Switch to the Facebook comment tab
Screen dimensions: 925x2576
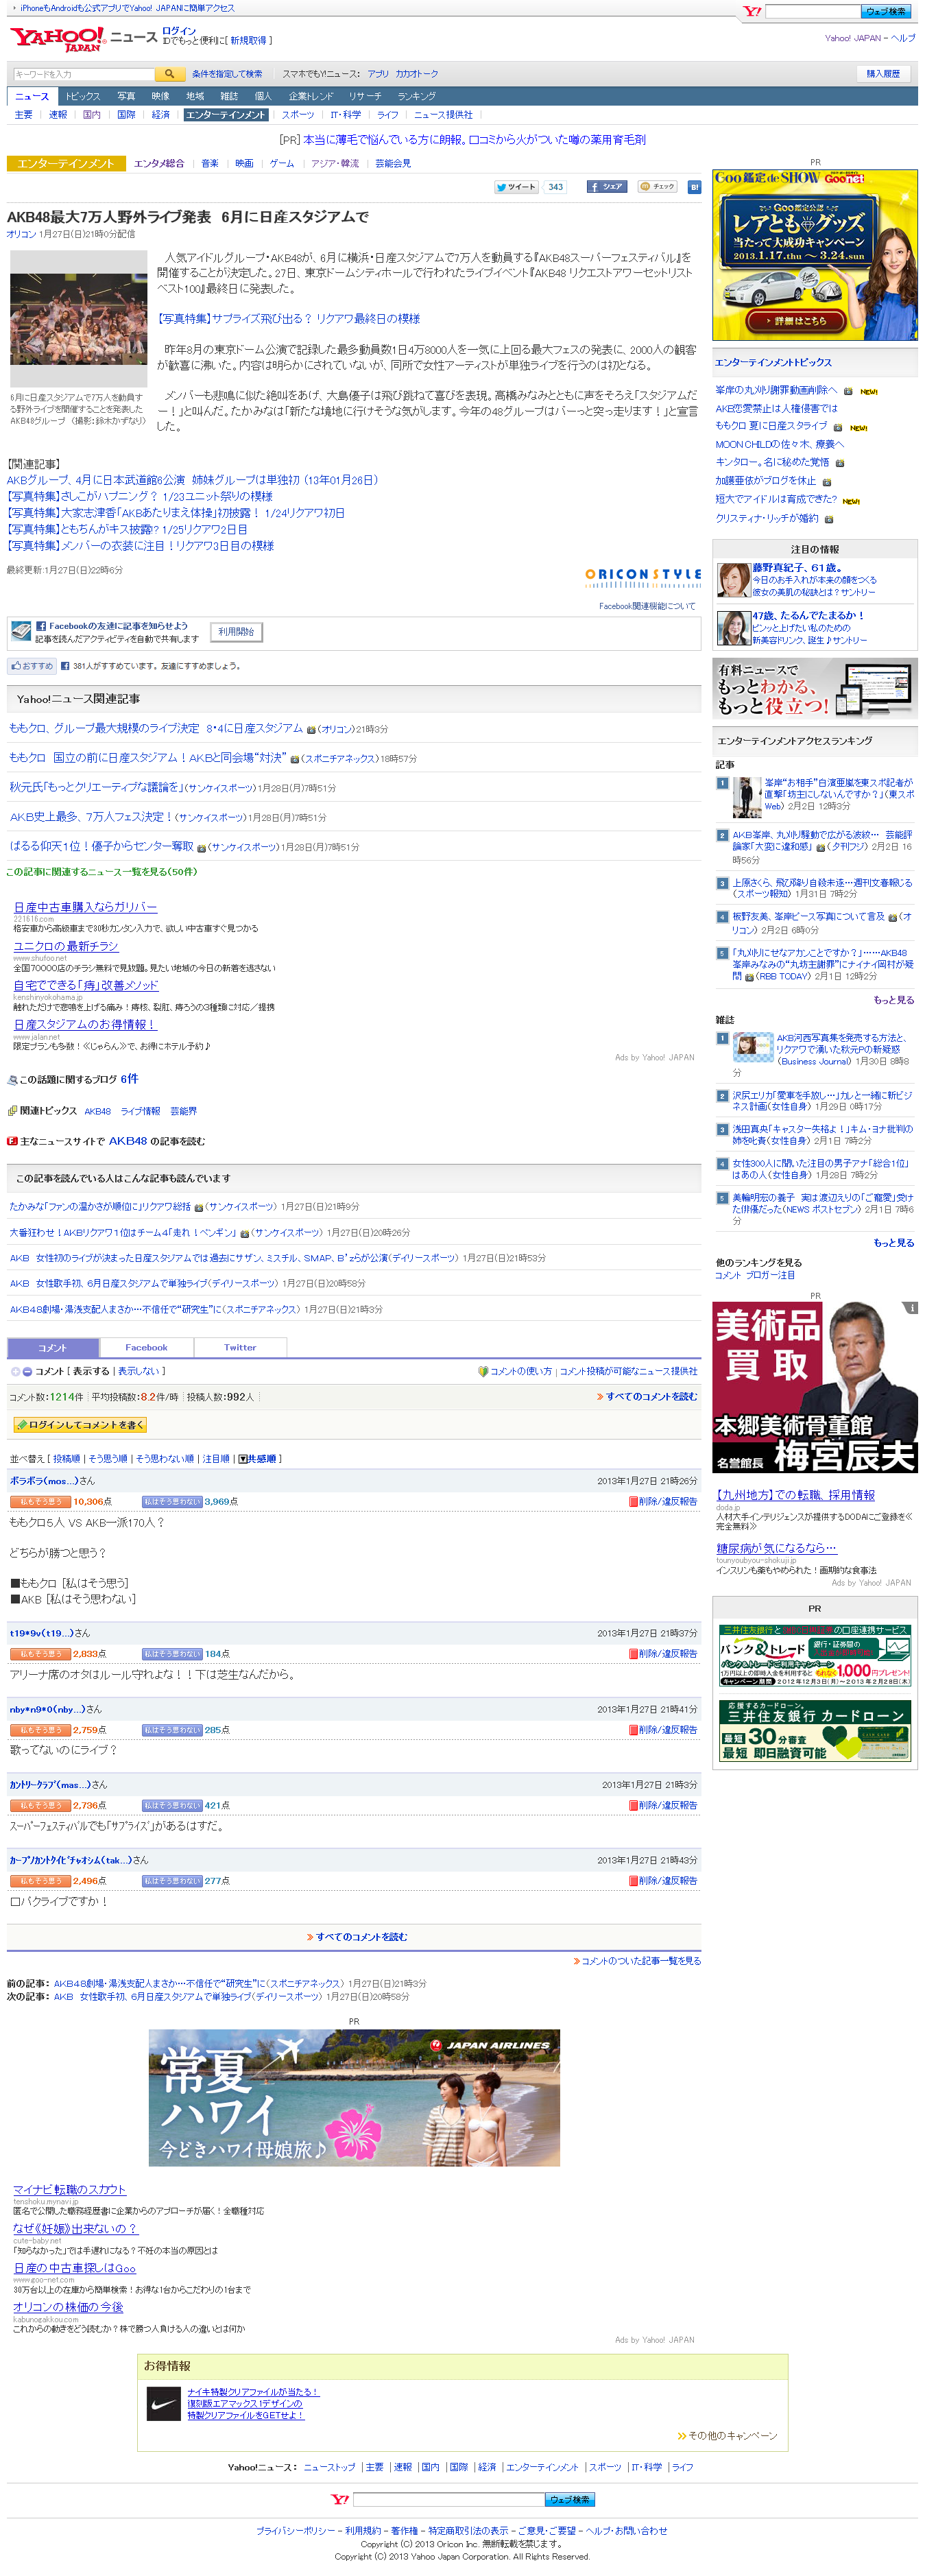(146, 1347)
